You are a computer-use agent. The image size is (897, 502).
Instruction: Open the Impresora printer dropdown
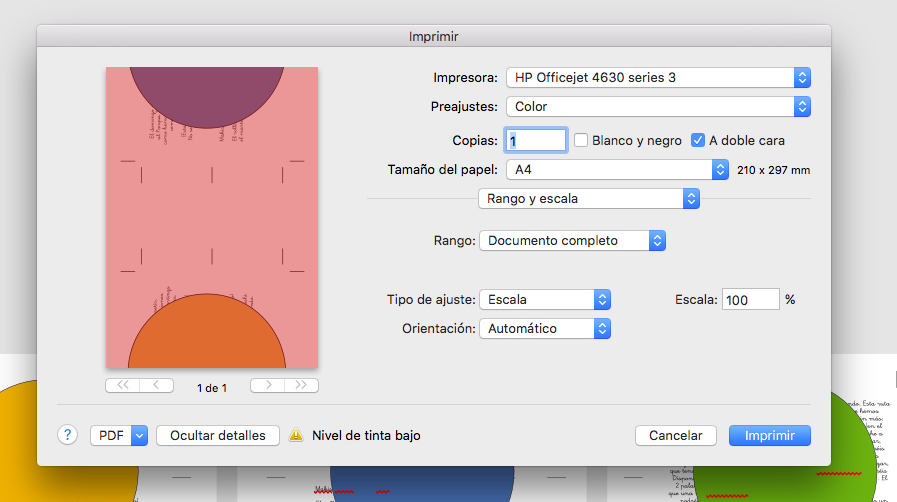click(658, 78)
